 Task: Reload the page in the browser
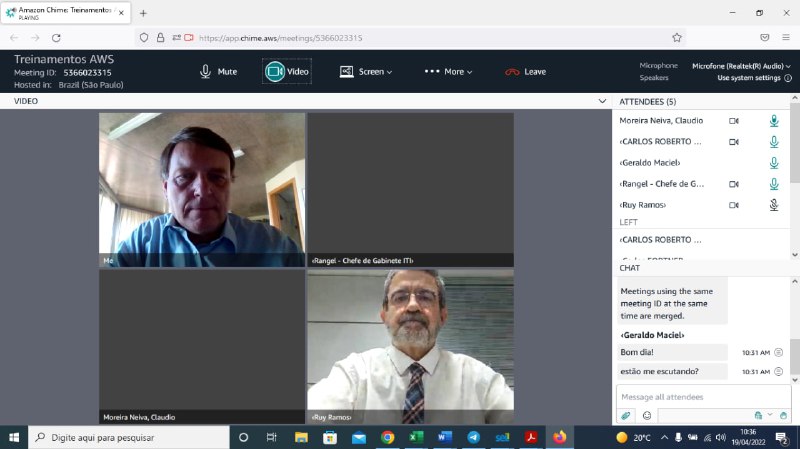pyautogui.click(x=56, y=37)
